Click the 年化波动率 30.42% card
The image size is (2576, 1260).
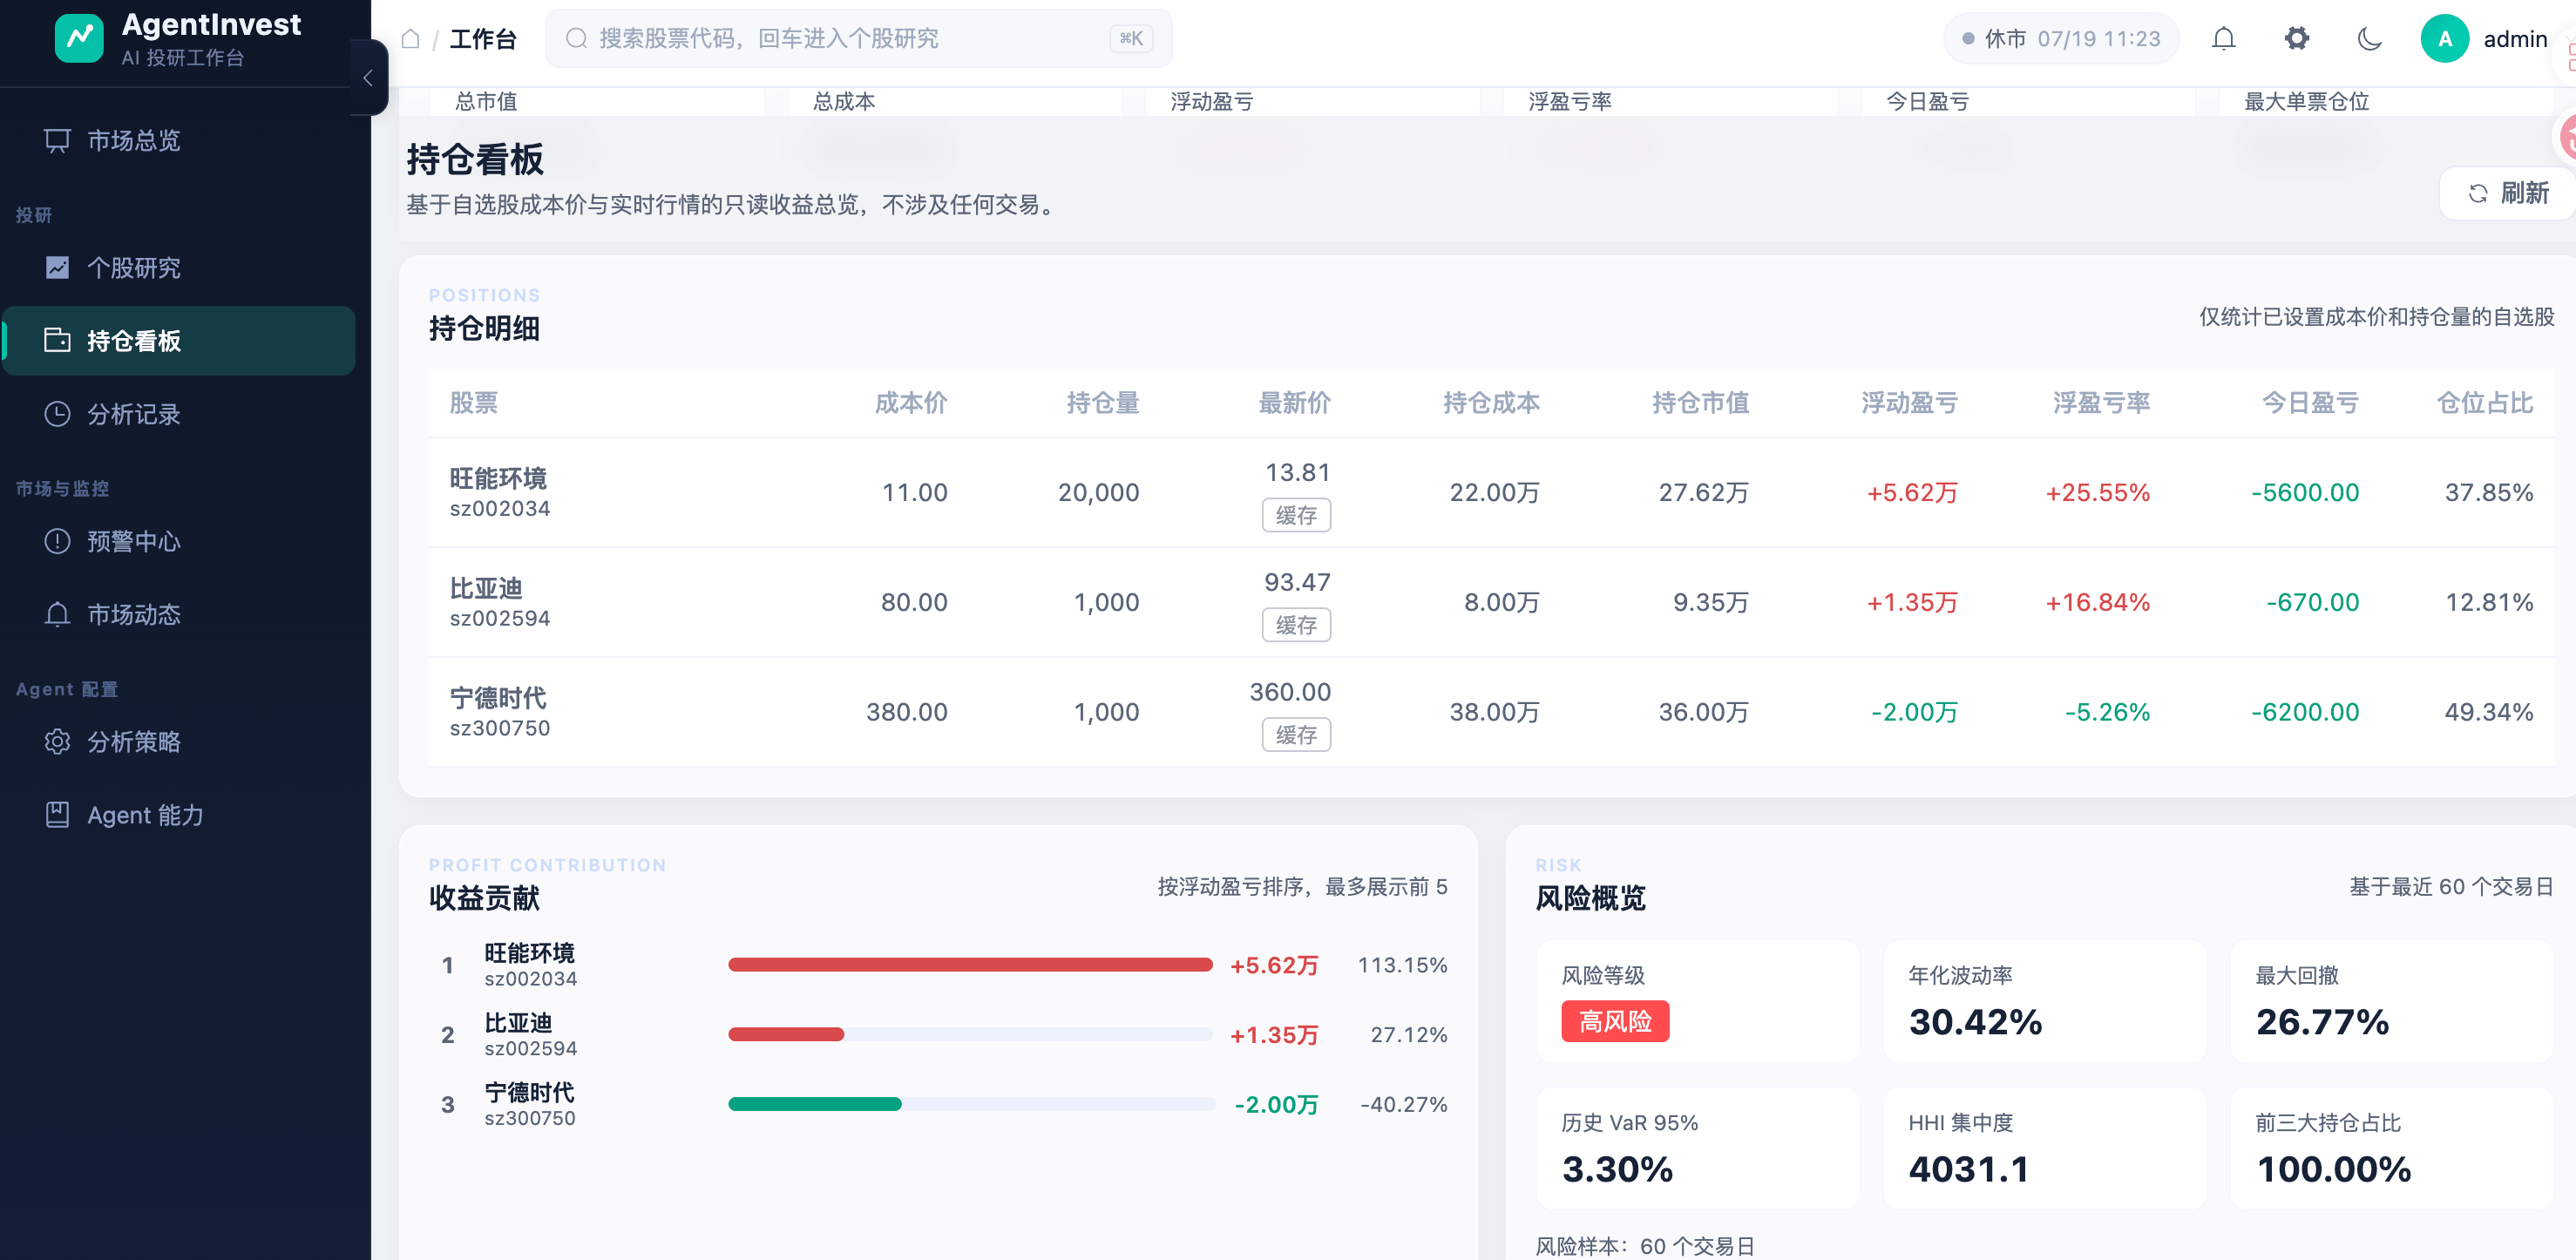(x=2045, y=1002)
